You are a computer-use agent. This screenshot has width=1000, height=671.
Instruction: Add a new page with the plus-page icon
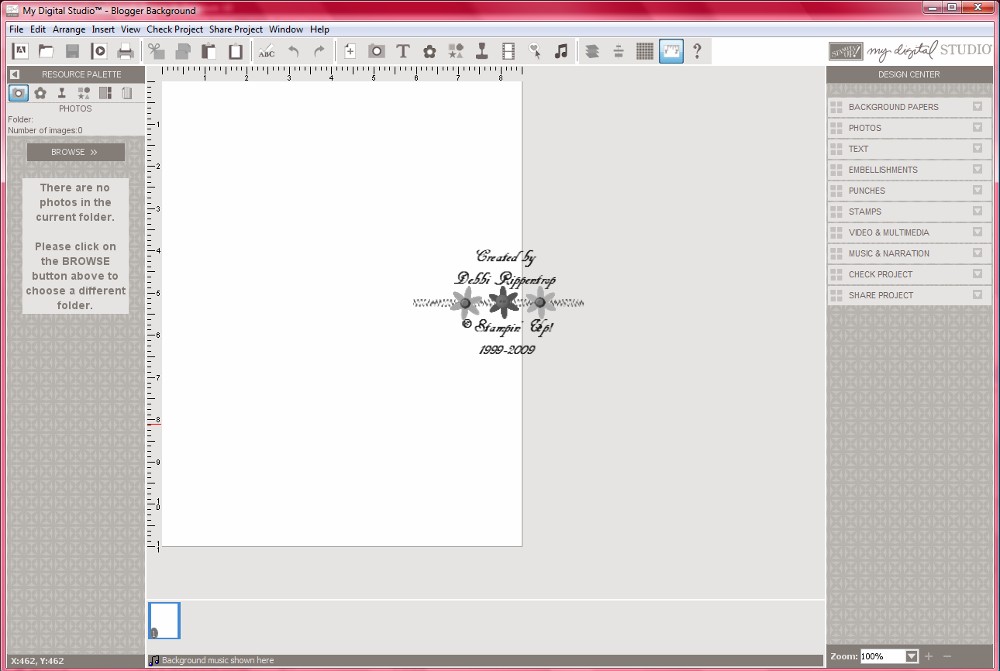(x=349, y=51)
